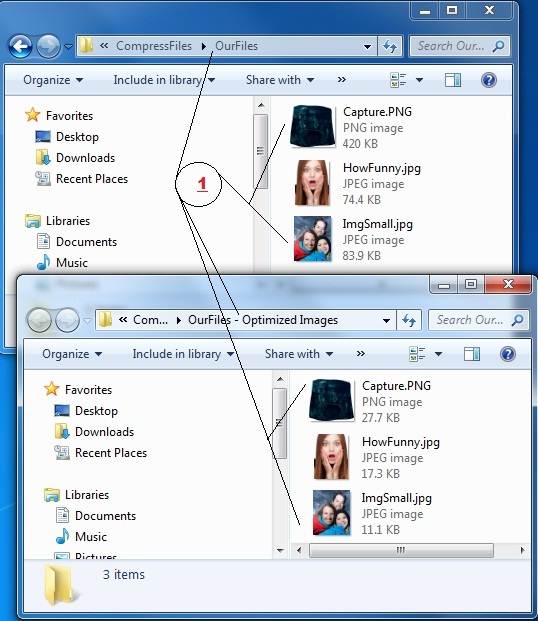The width and height of the screenshot is (538, 621).
Task: Open Help icon in OurFiles window
Action: coord(489,80)
